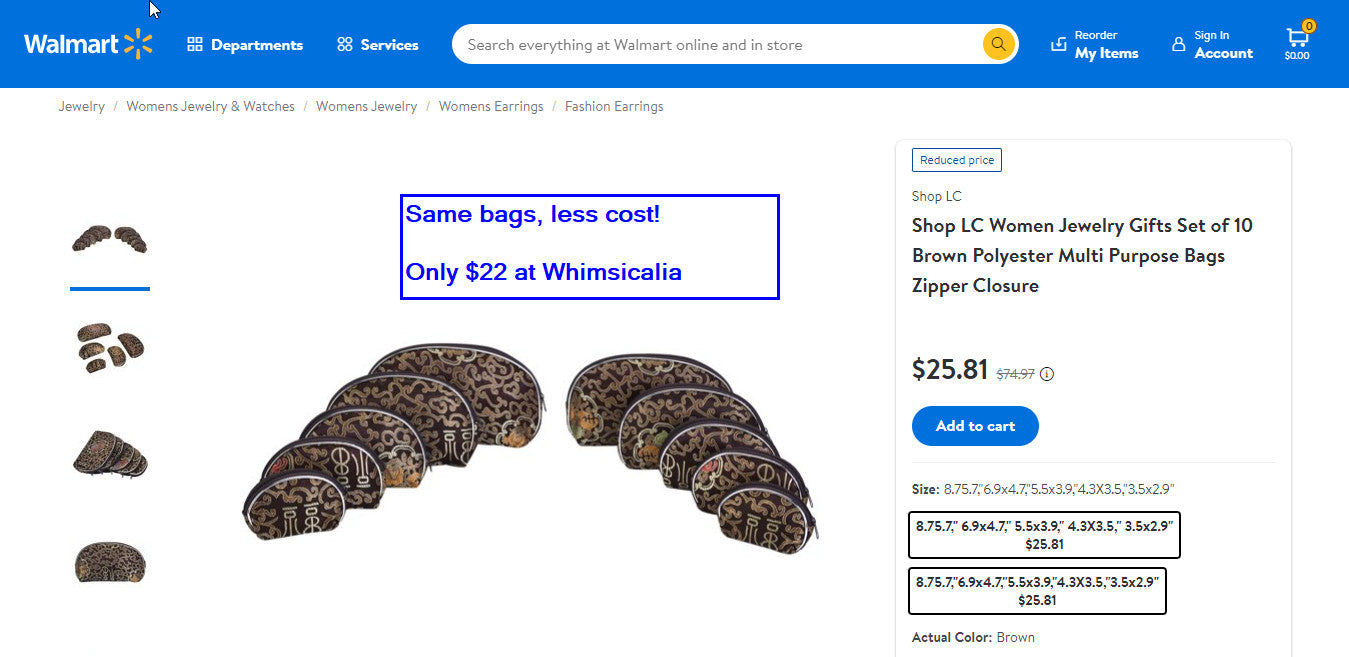
Task: Open the Shop LC brand link
Action: point(936,196)
